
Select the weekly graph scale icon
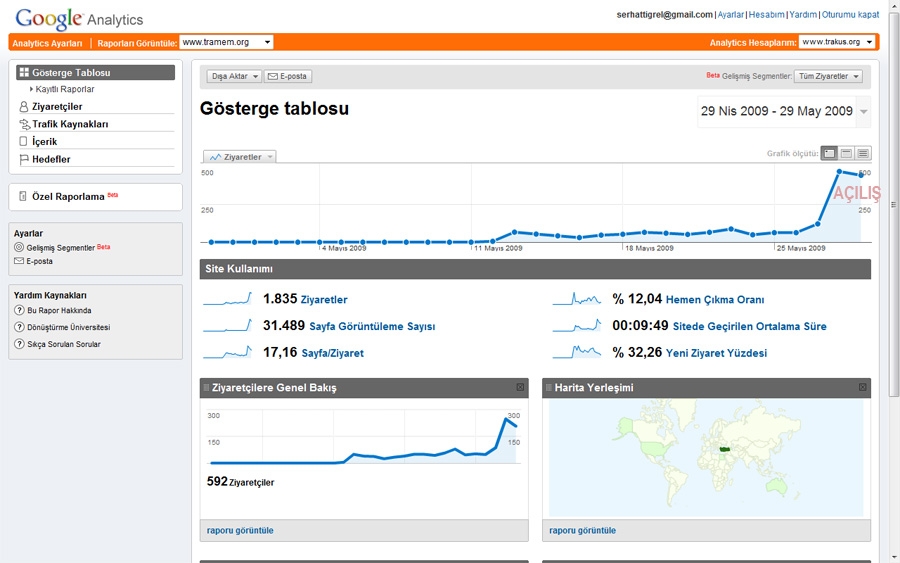pyautogui.click(x=846, y=153)
